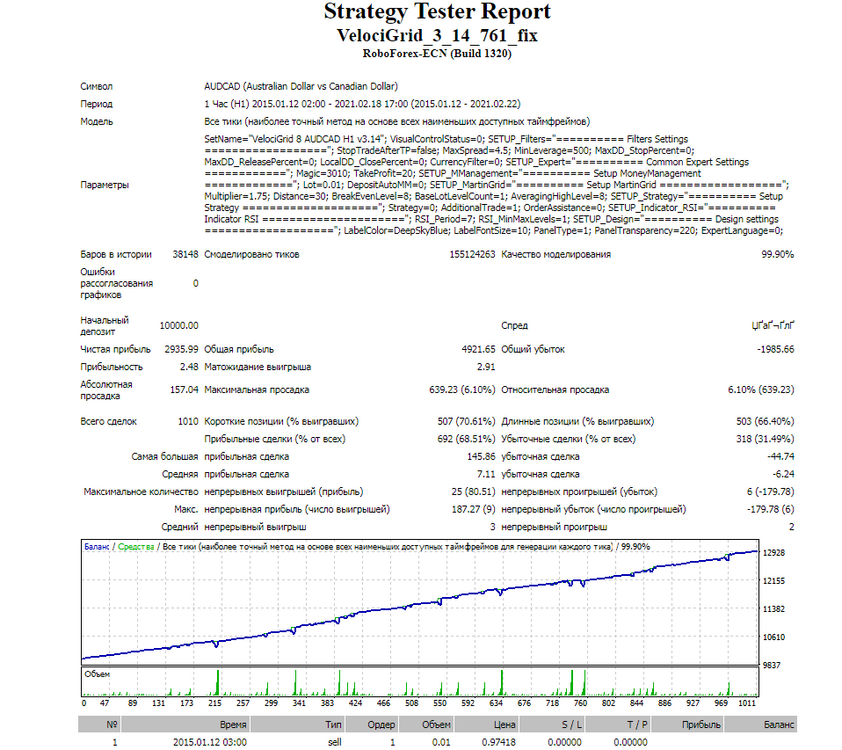This screenshot has height=750, width=842.
Task: Select the largest loss trade '-44.74'
Action: click(781, 457)
